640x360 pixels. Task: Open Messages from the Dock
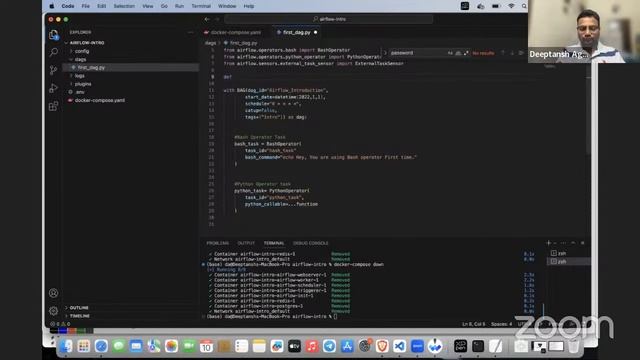click(119, 346)
